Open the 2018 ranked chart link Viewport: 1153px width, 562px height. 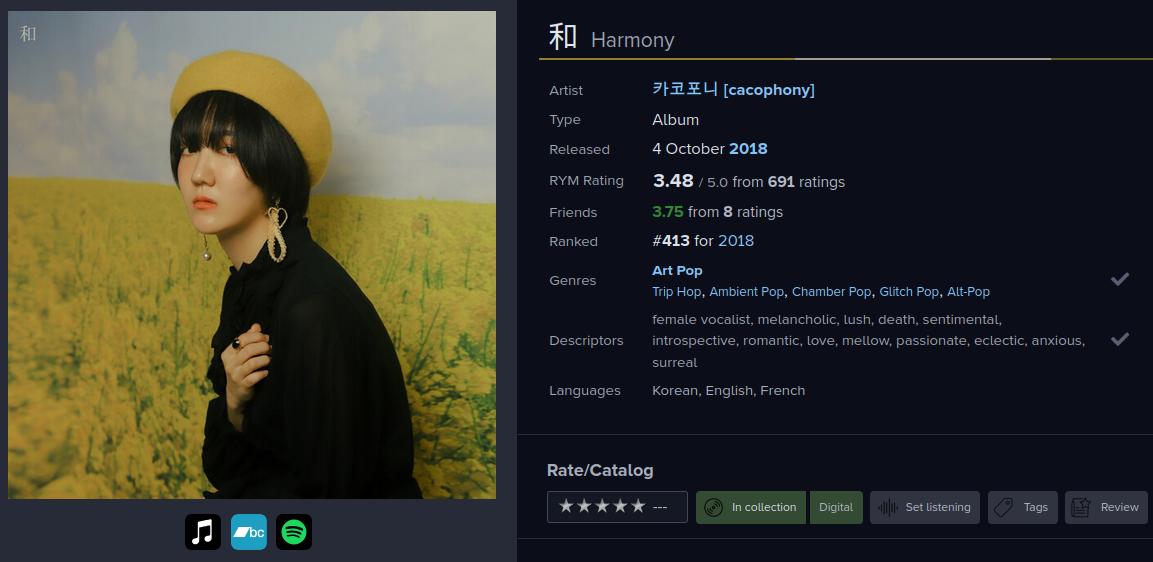pyautogui.click(x=736, y=241)
